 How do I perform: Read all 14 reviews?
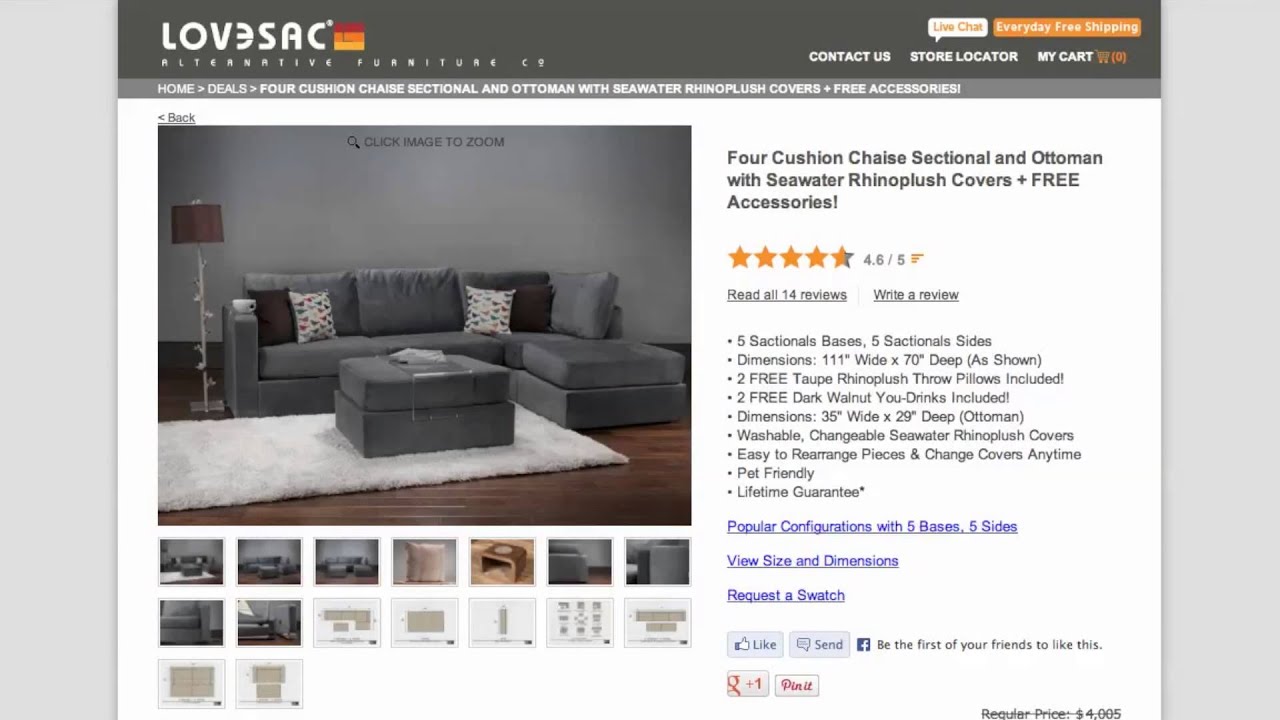[x=787, y=295]
